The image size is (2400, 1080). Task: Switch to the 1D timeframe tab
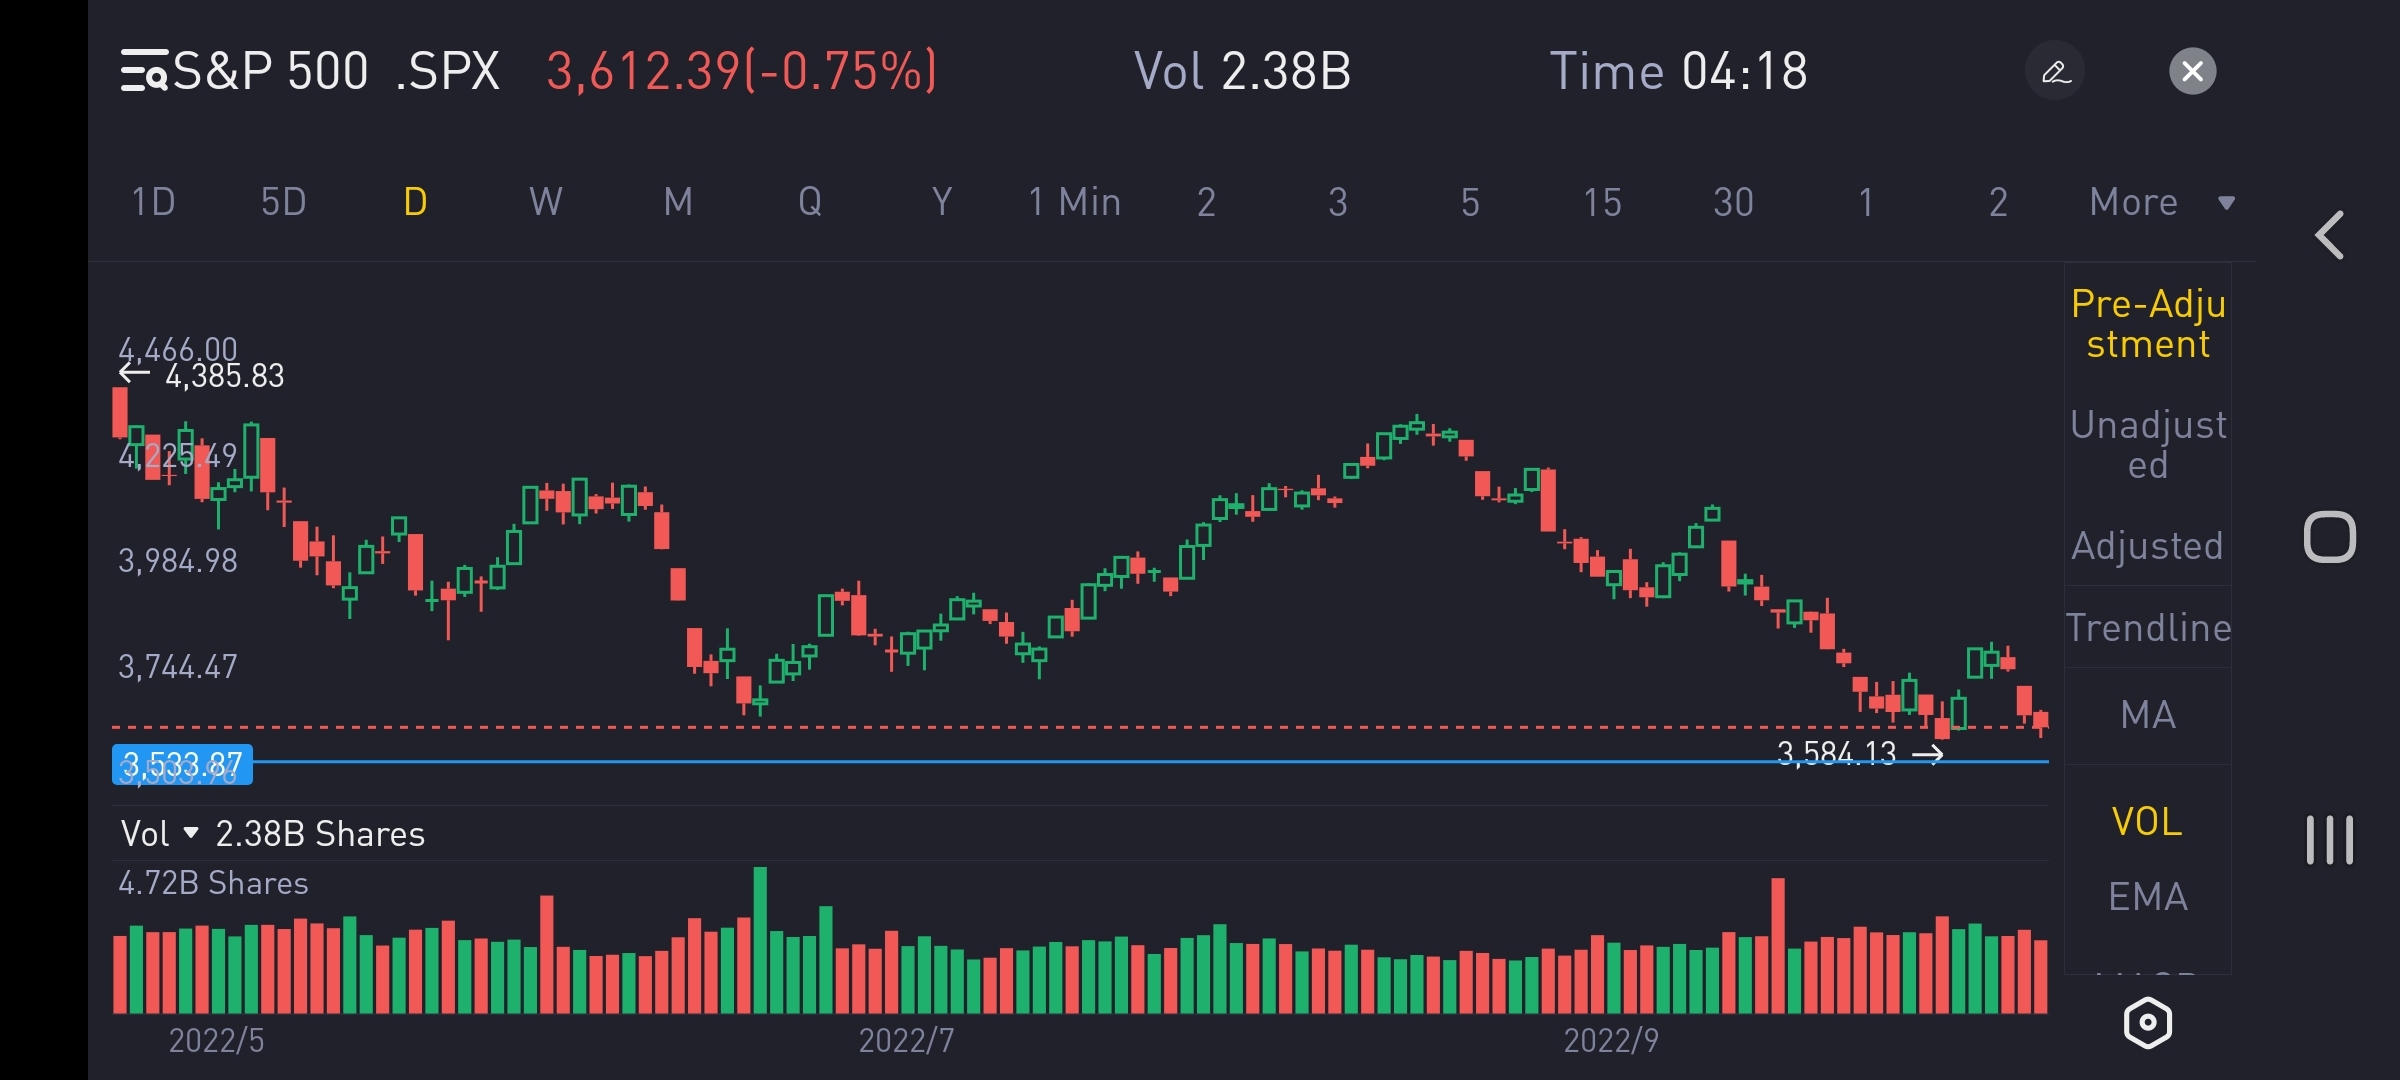click(x=153, y=202)
